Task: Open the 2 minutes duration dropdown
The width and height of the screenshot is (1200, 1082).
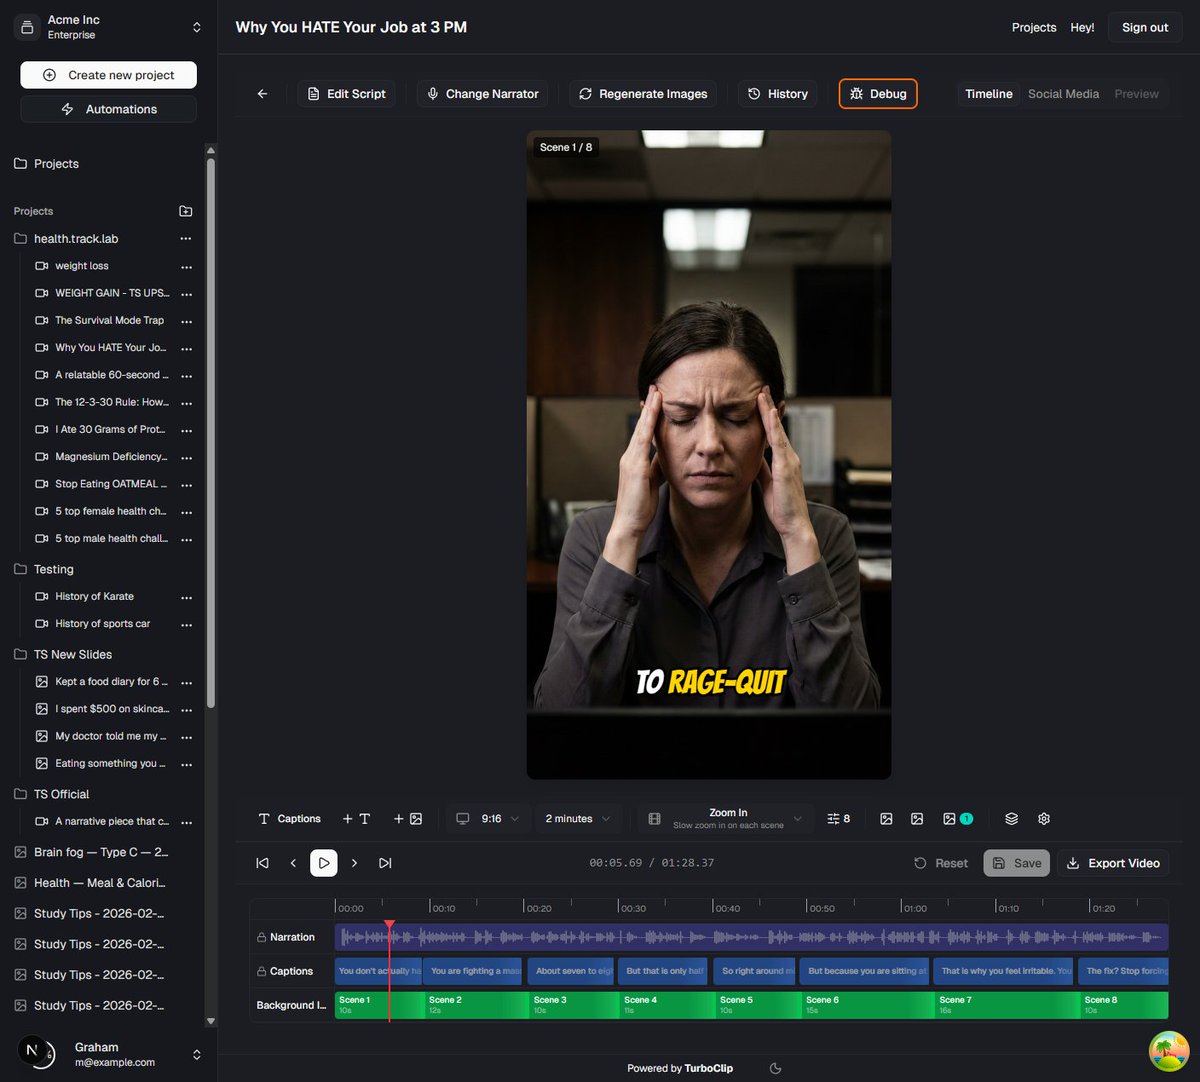Action: tap(577, 819)
